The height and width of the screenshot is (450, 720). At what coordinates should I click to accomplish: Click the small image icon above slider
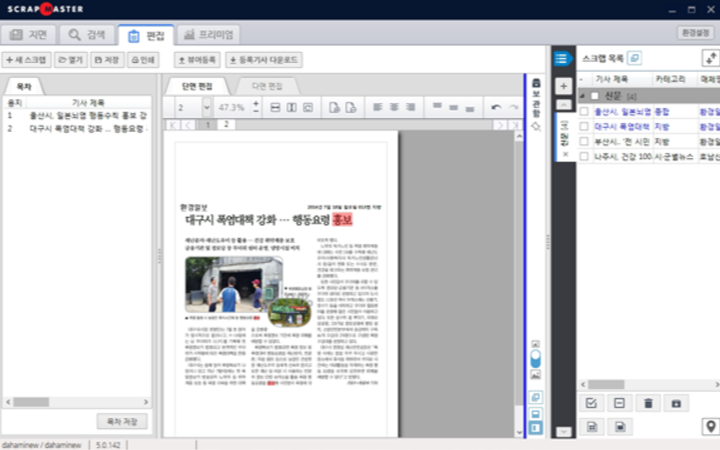pyautogui.click(x=535, y=344)
